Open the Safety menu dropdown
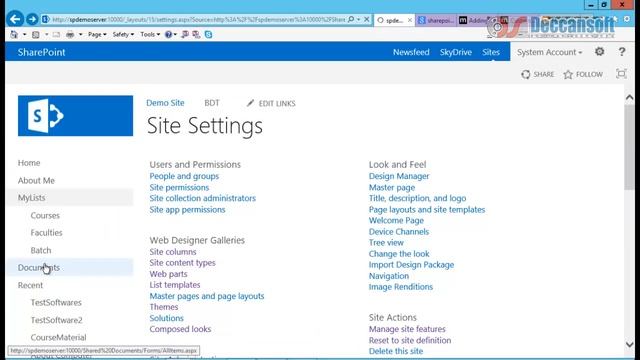 click(x=123, y=35)
